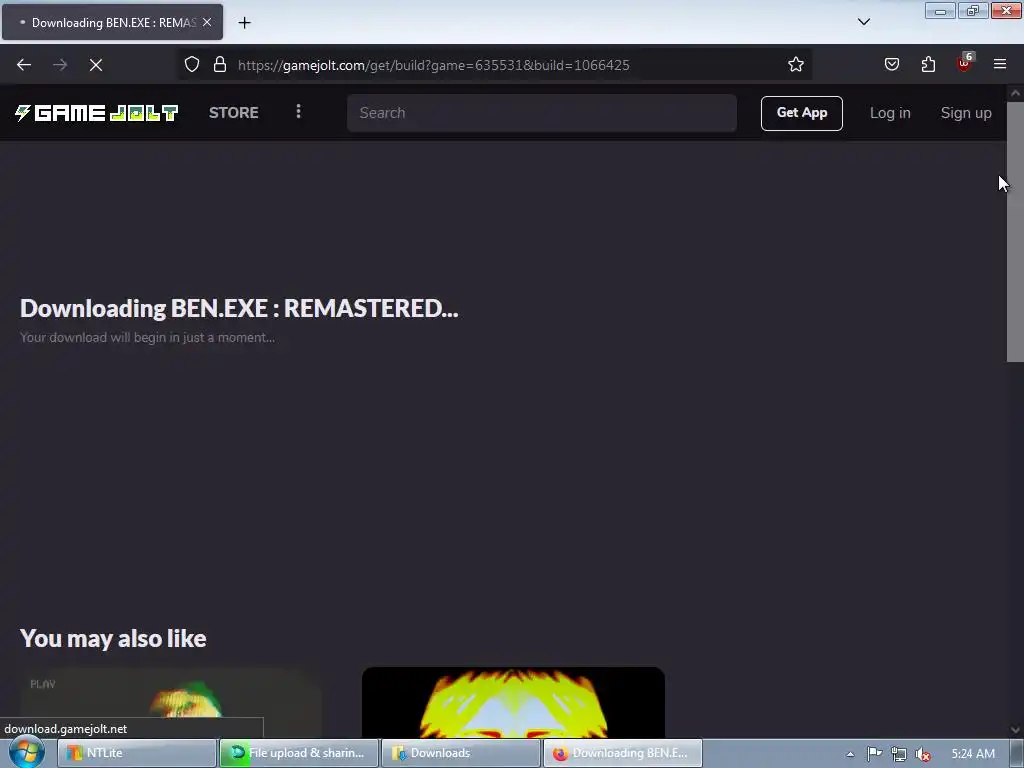Click the padlock site information icon
Viewport: 1024px width, 768px height.
[220, 65]
